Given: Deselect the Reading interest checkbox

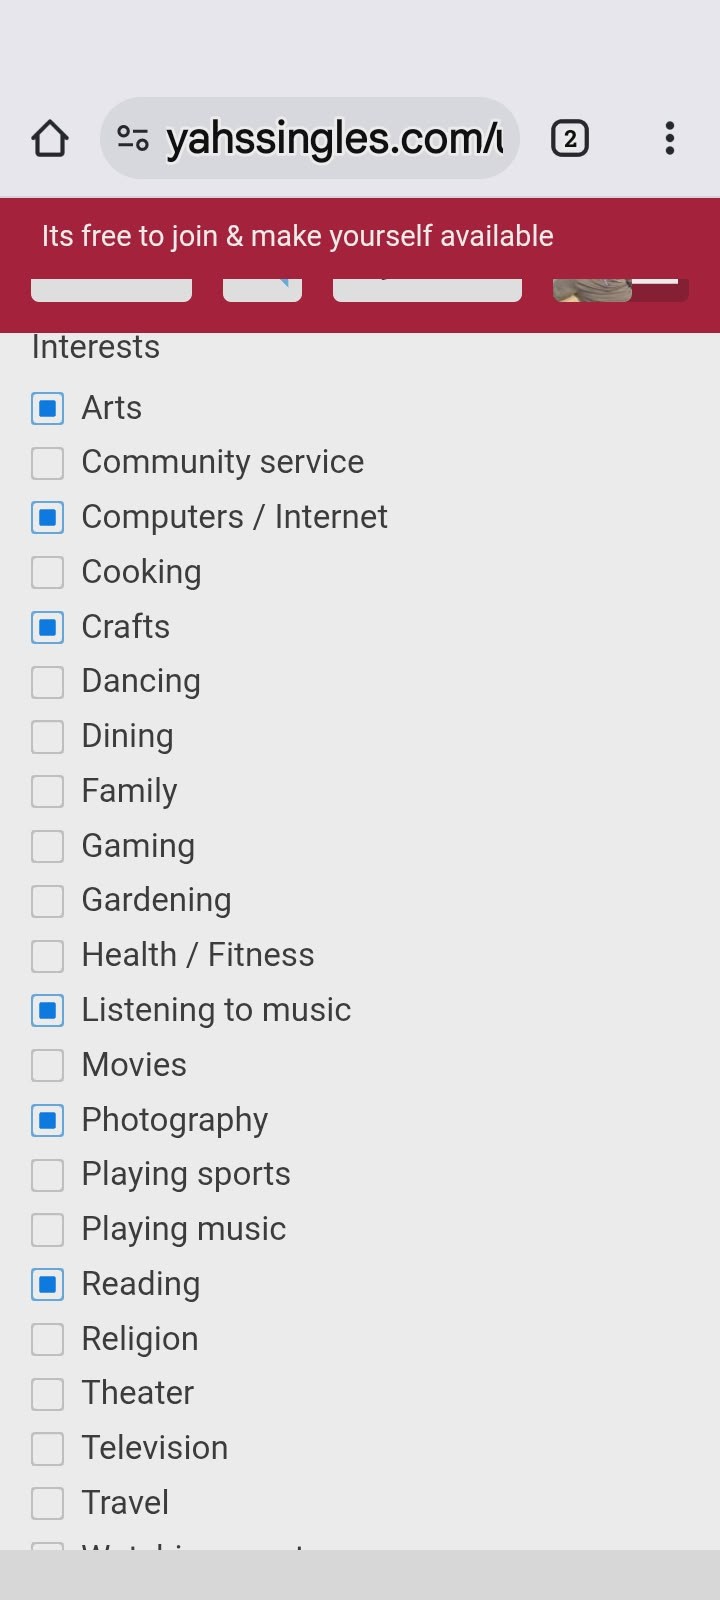Looking at the screenshot, I should 48,1284.
